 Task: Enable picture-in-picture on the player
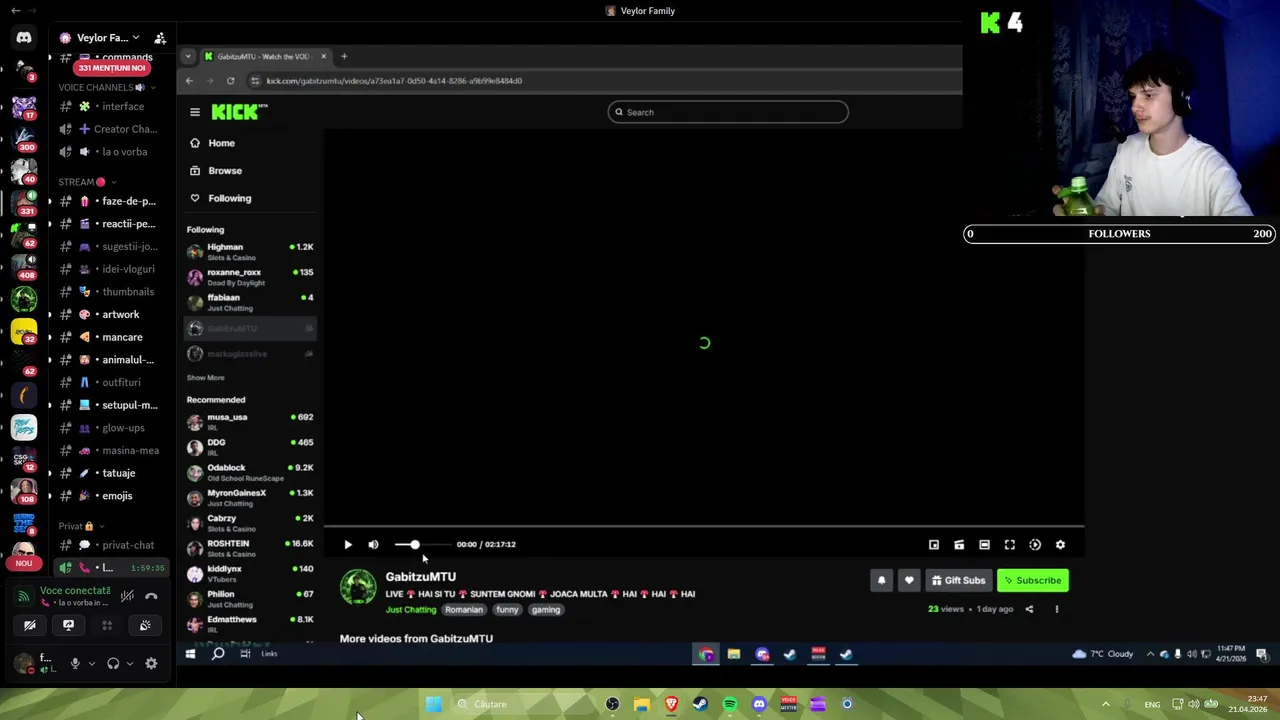pyautogui.click(x=934, y=545)
